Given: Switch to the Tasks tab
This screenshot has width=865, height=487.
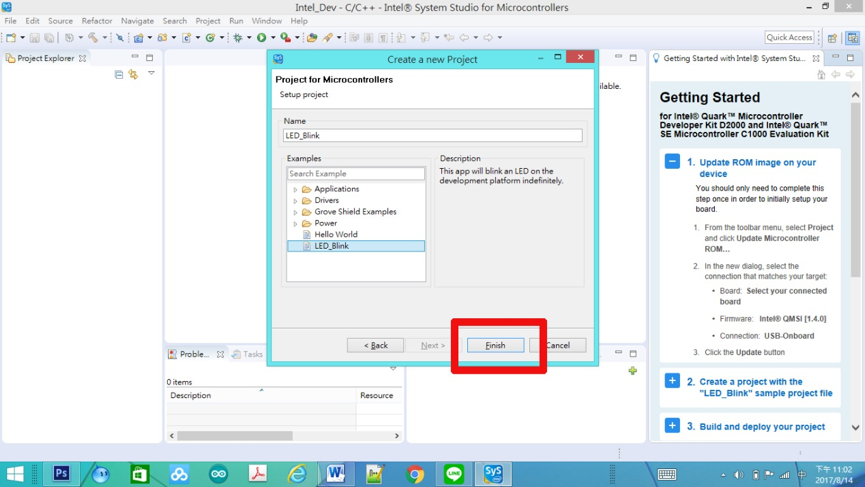Looking at the screenshot, I should (x=247, y=354).
